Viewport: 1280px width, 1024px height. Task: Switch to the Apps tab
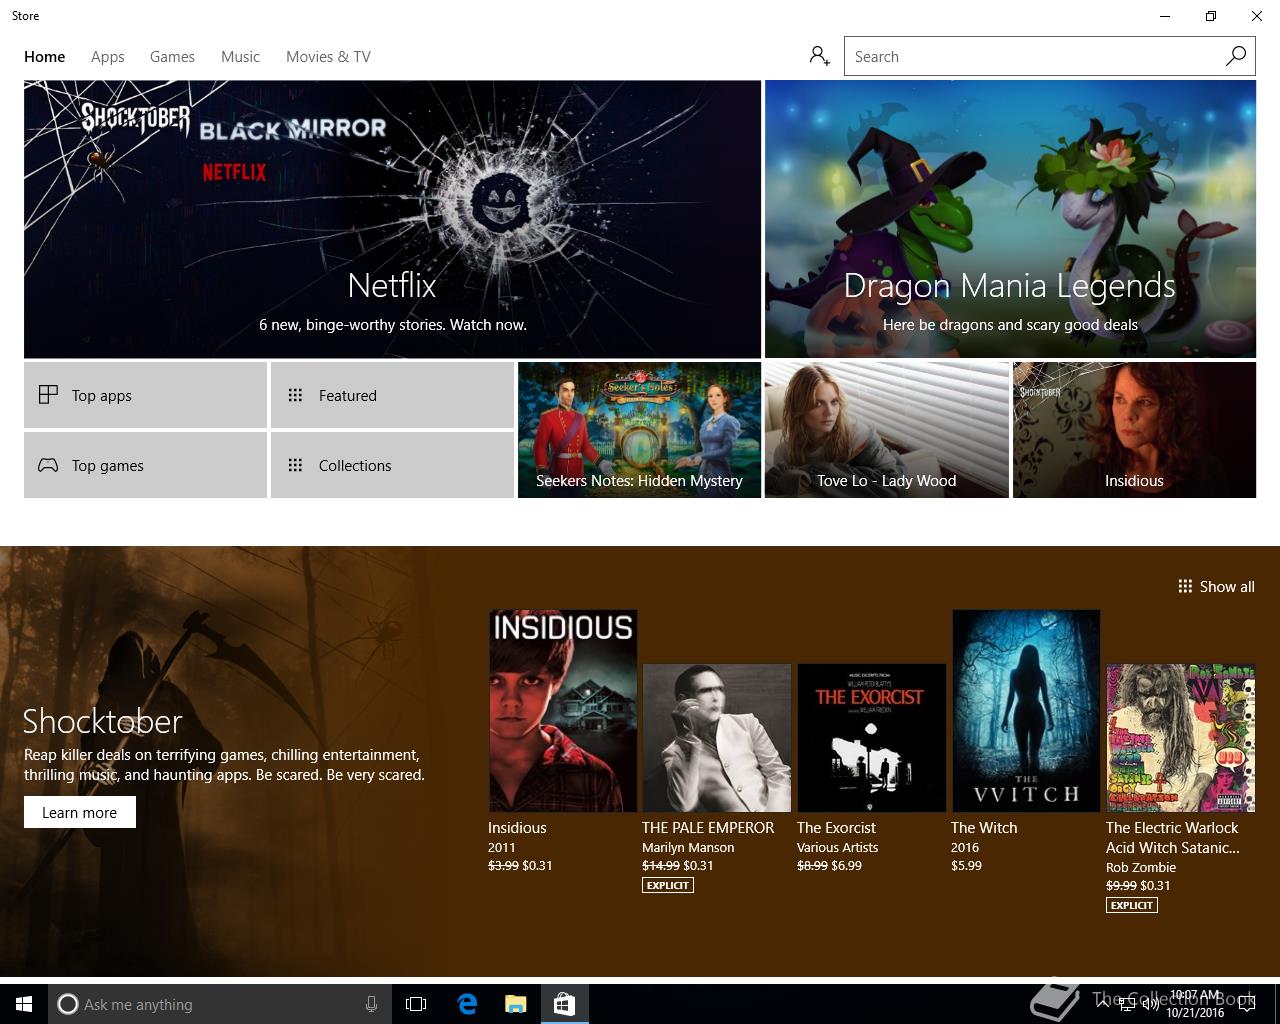tap(108, 57)
